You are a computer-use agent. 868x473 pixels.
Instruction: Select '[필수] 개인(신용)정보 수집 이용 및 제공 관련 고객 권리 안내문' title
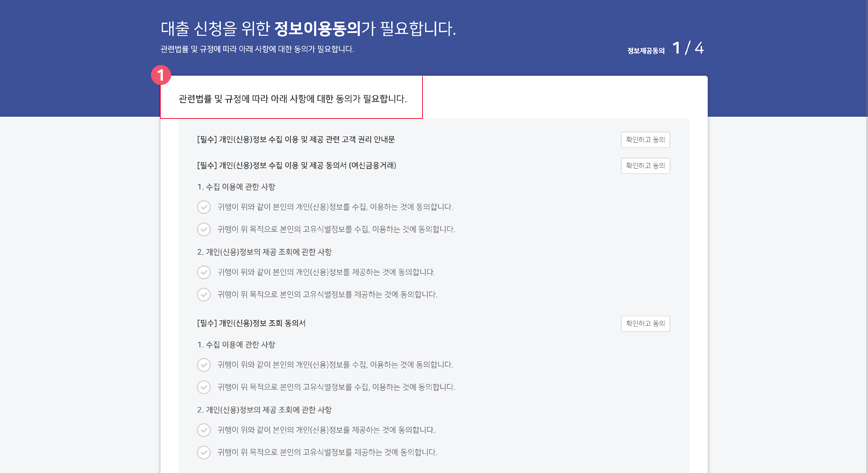296,140
